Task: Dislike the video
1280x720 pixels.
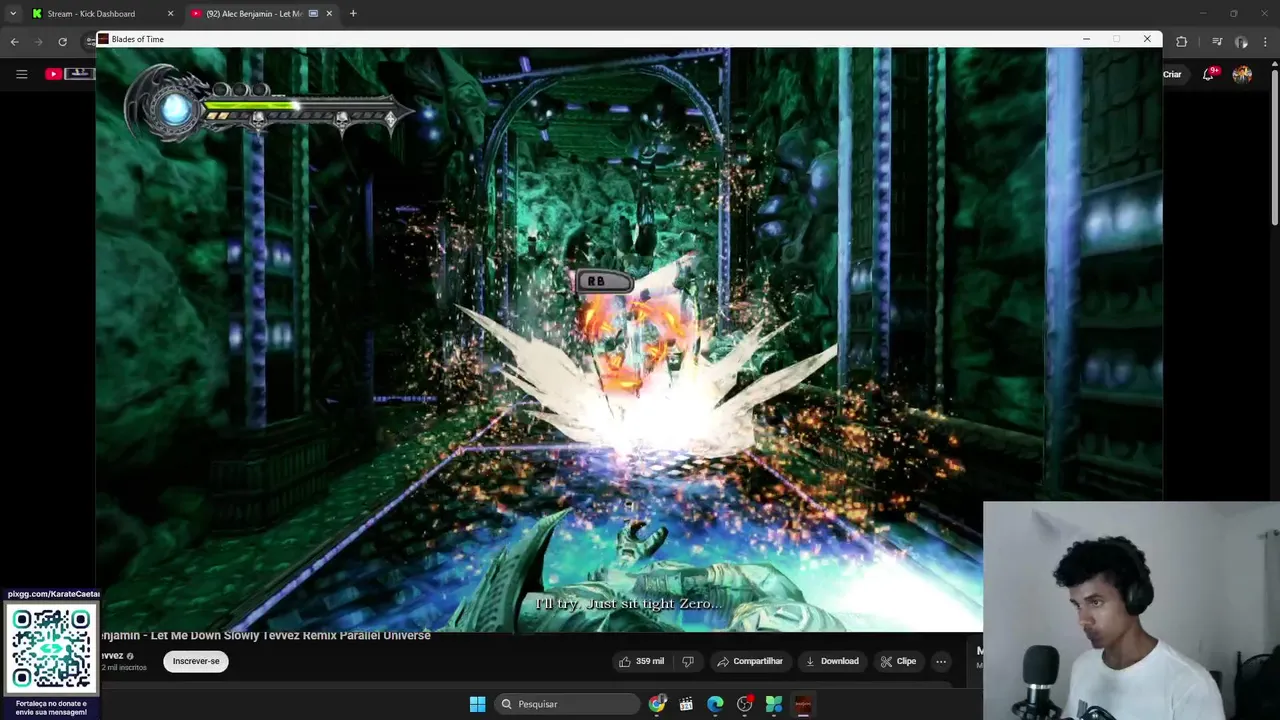Action: click(x=688, y=661)
